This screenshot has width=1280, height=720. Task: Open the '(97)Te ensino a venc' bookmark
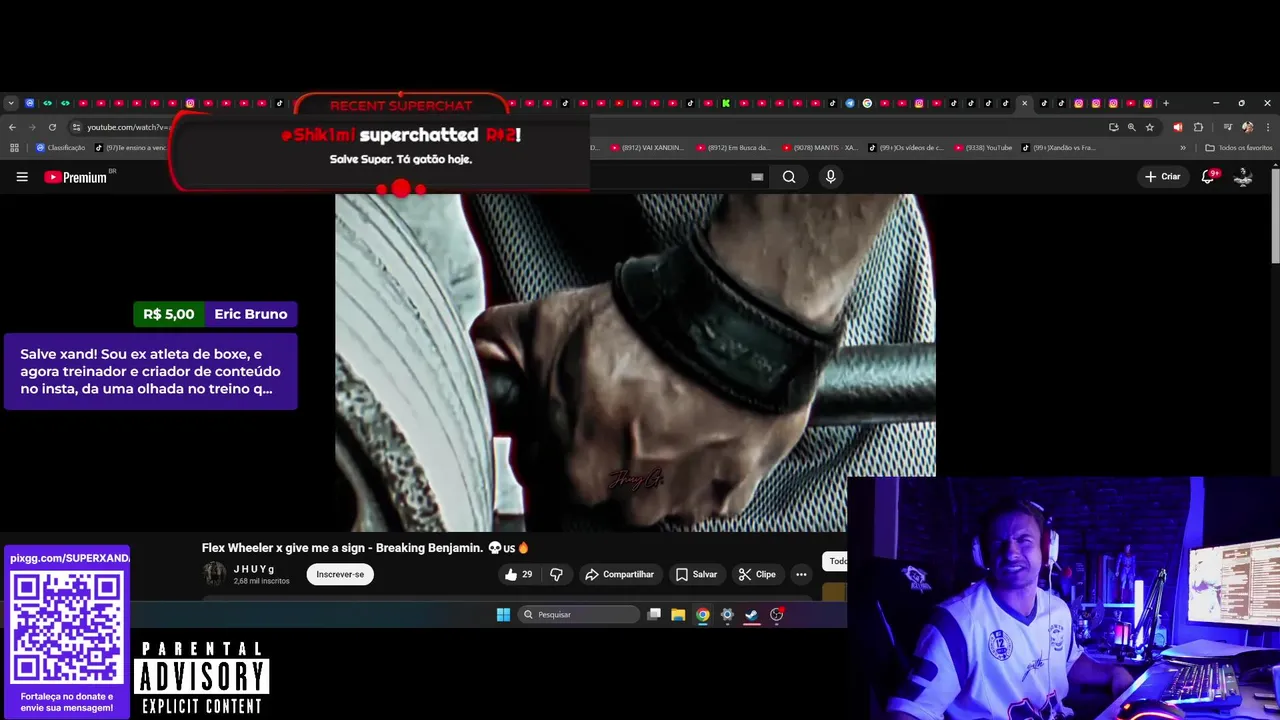coord(131,148)
